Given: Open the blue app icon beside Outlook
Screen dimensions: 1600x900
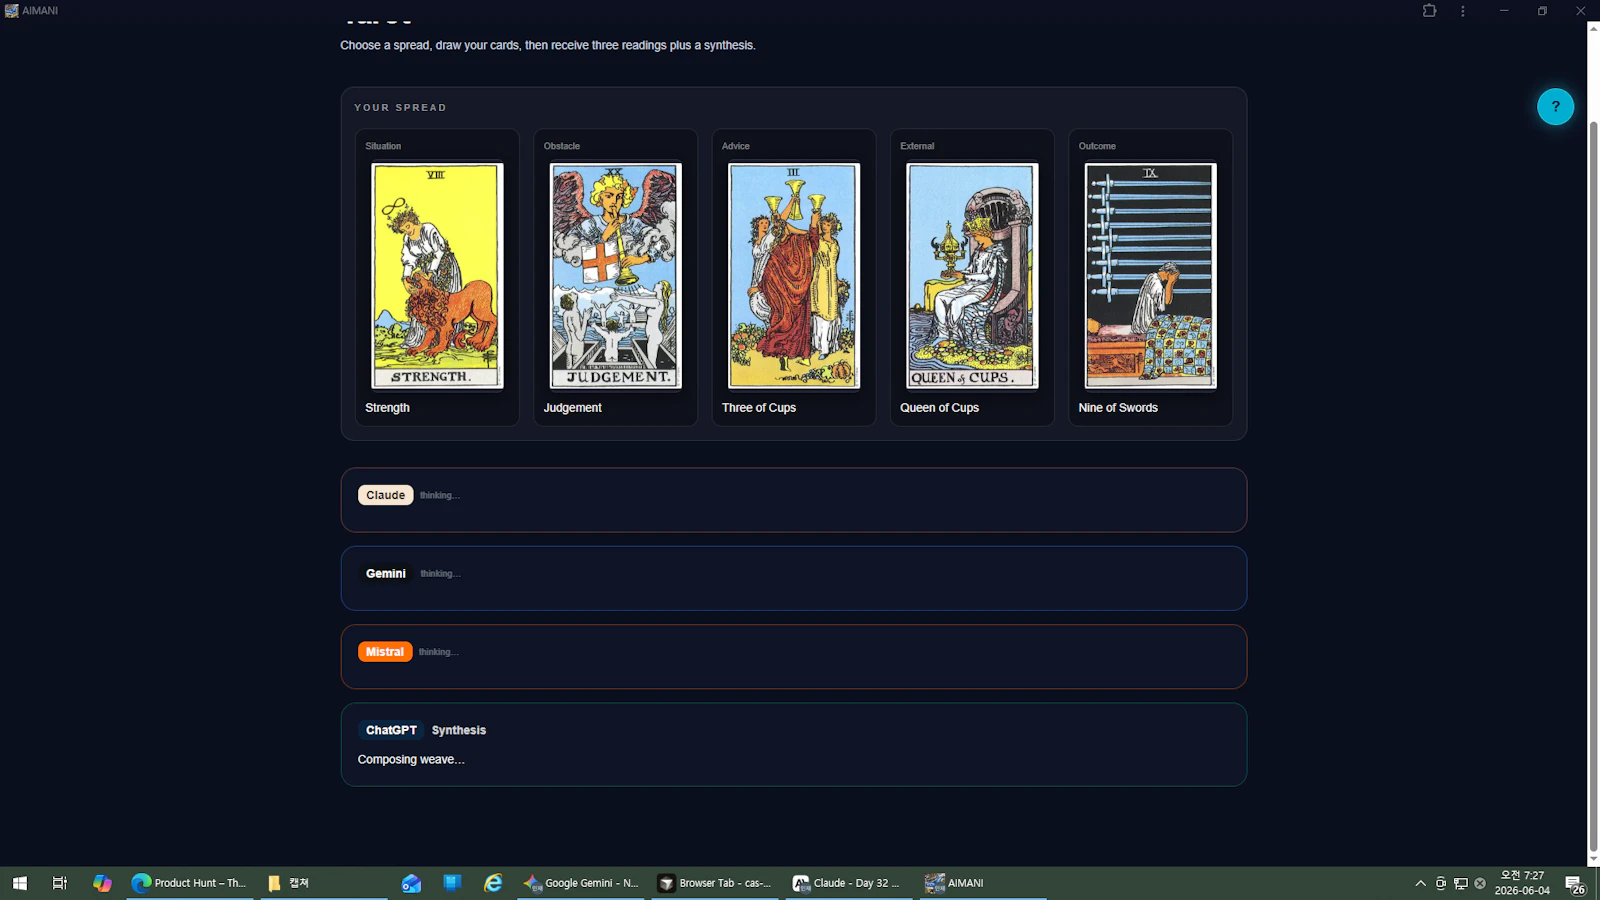Looking at the screenshot, I should point(452,883).
